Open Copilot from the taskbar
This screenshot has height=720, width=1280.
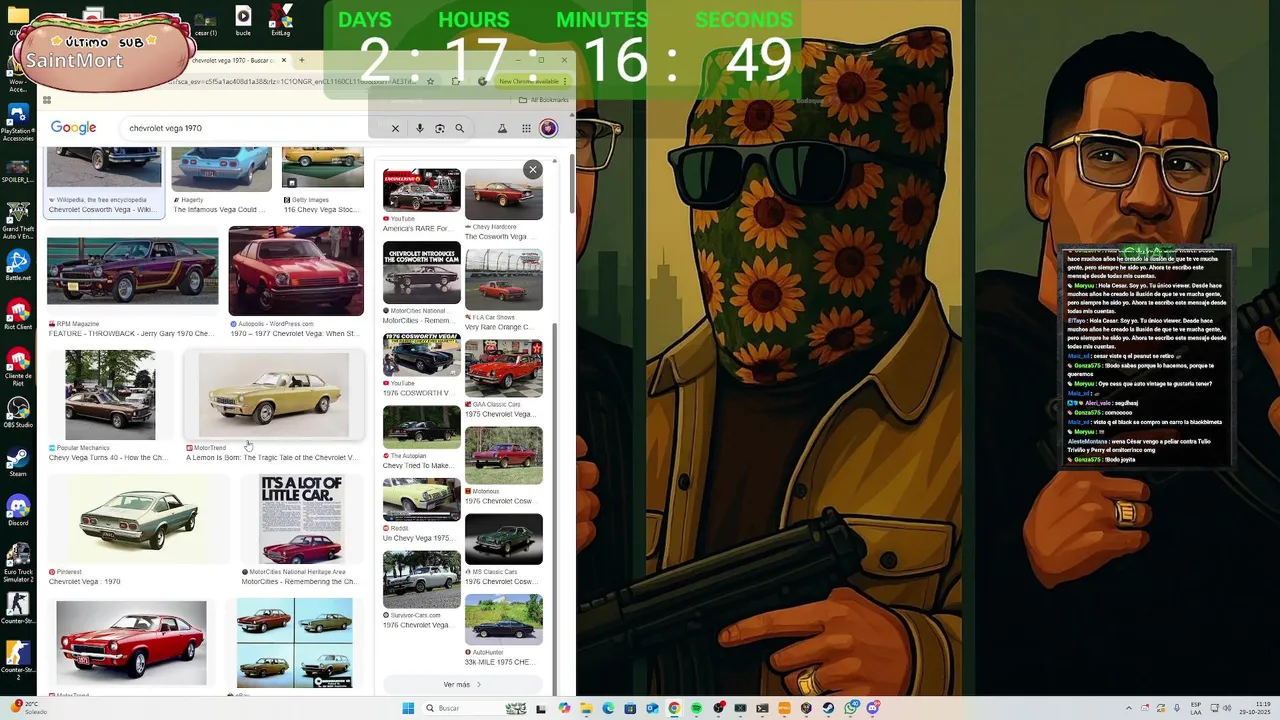[564, 708]
